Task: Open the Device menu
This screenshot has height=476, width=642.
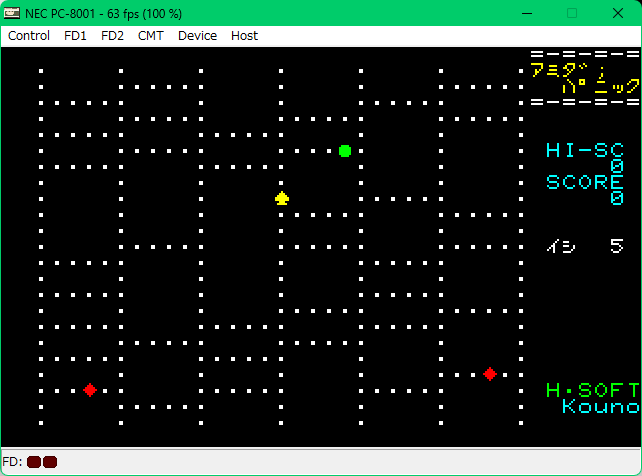Action: point(197,36)
